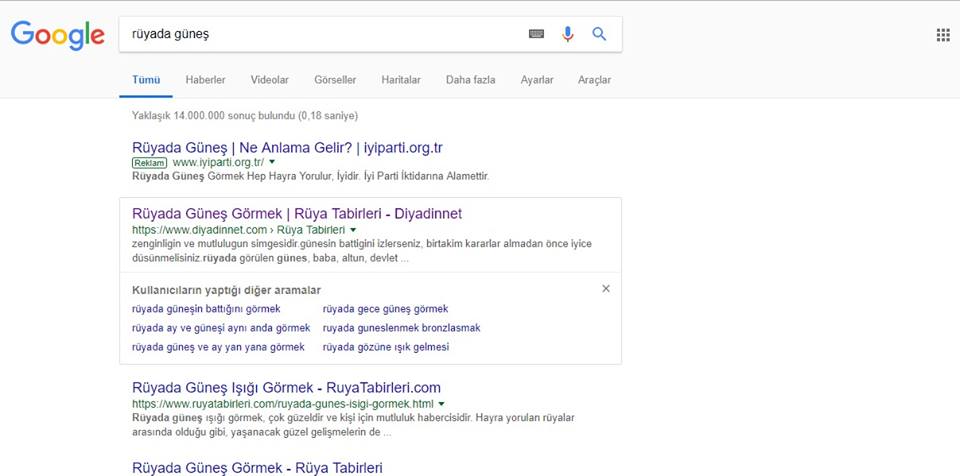Switch to the Haberler tab

tap(205, 80)
